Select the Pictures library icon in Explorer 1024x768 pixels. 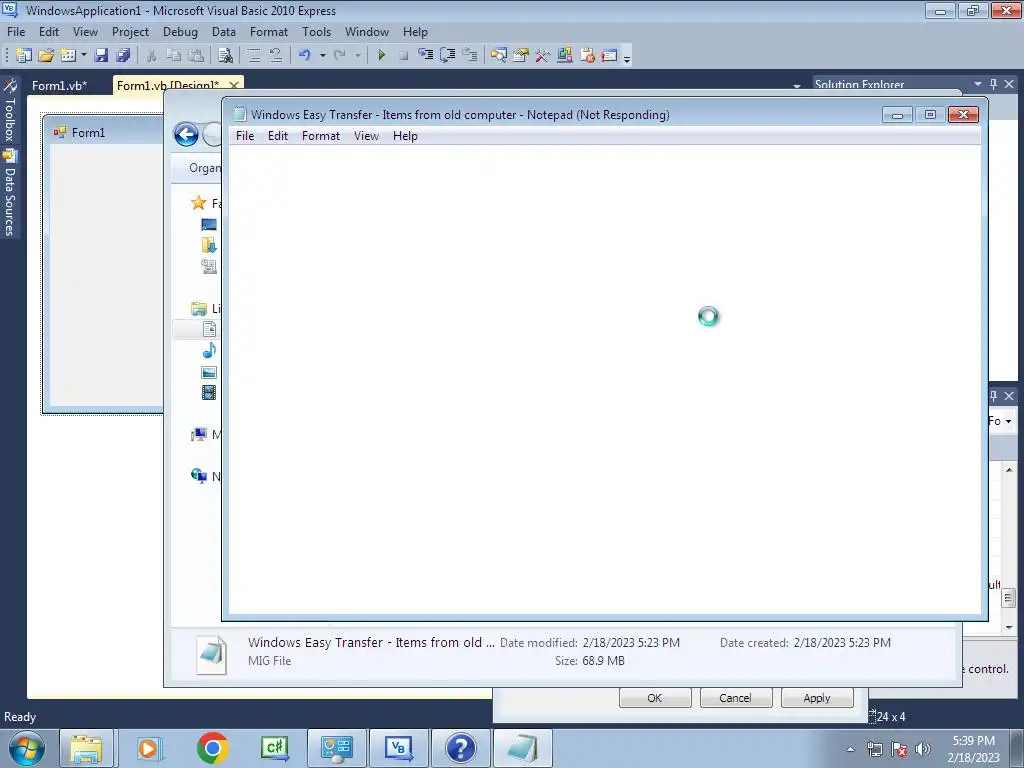pyautogui.click(x=209, y=372)
